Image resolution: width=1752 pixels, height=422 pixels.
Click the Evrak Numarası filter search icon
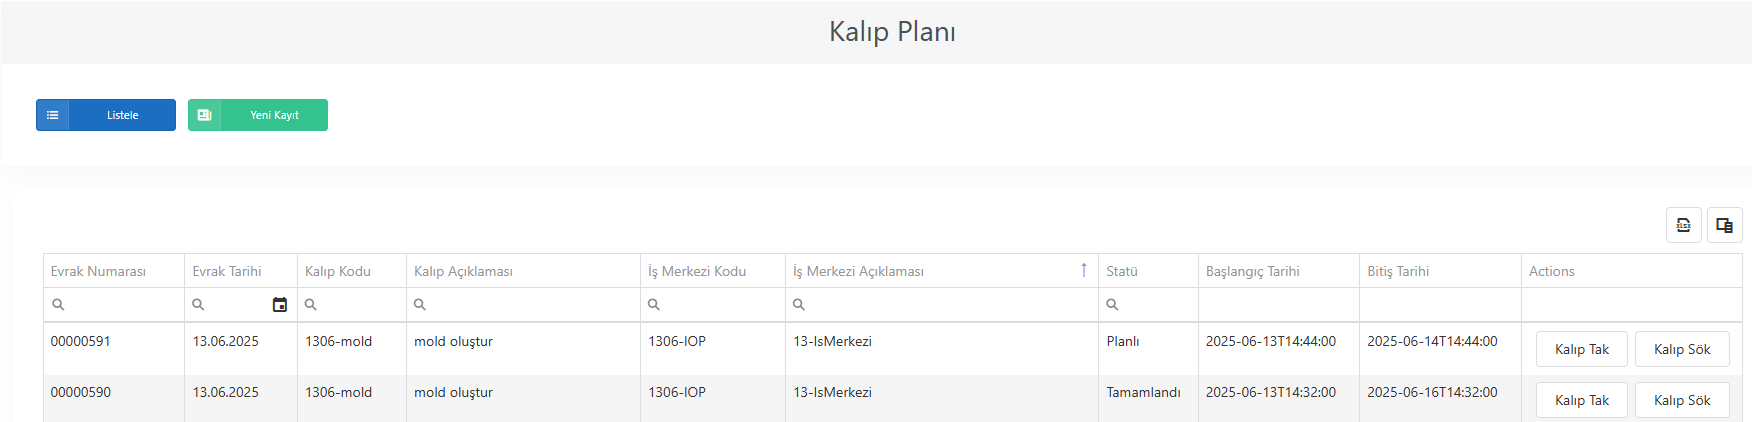tap(58, 305)
